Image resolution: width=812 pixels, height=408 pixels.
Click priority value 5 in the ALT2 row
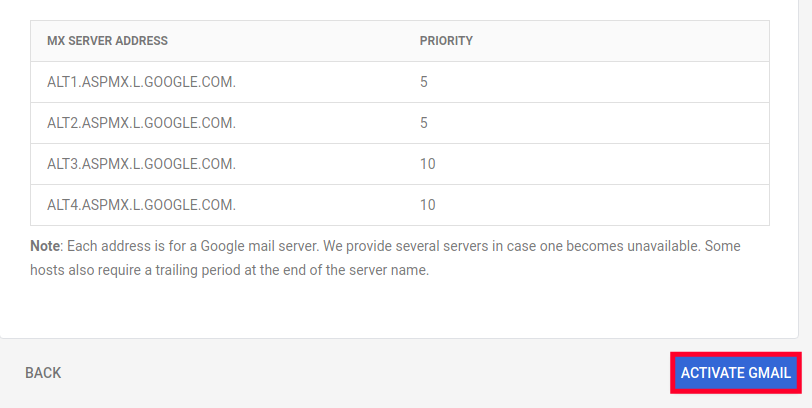(x=424, y=123)
